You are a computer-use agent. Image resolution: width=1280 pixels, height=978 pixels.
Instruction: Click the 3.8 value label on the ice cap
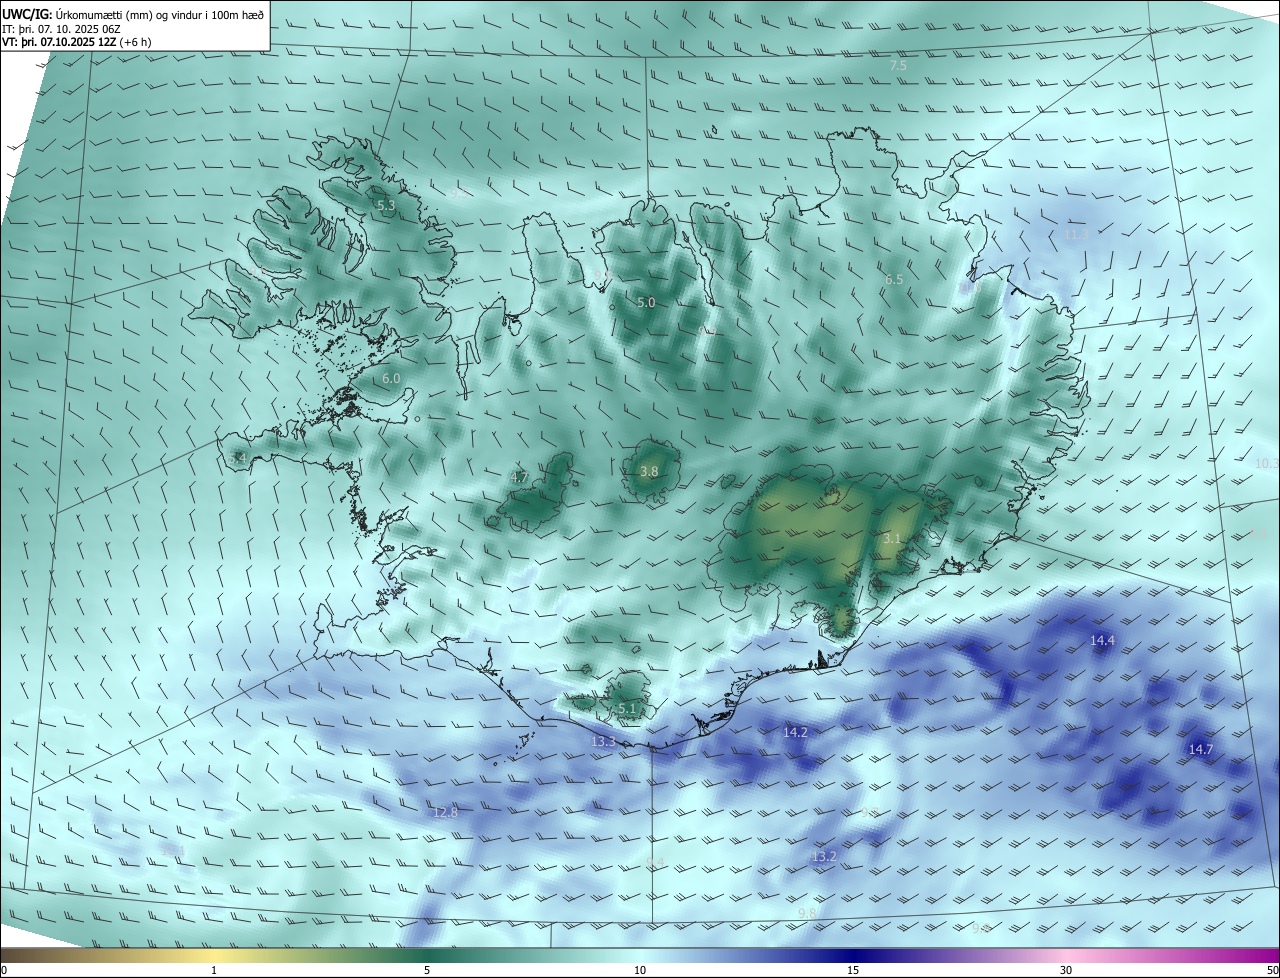click(x=649, y=471)
